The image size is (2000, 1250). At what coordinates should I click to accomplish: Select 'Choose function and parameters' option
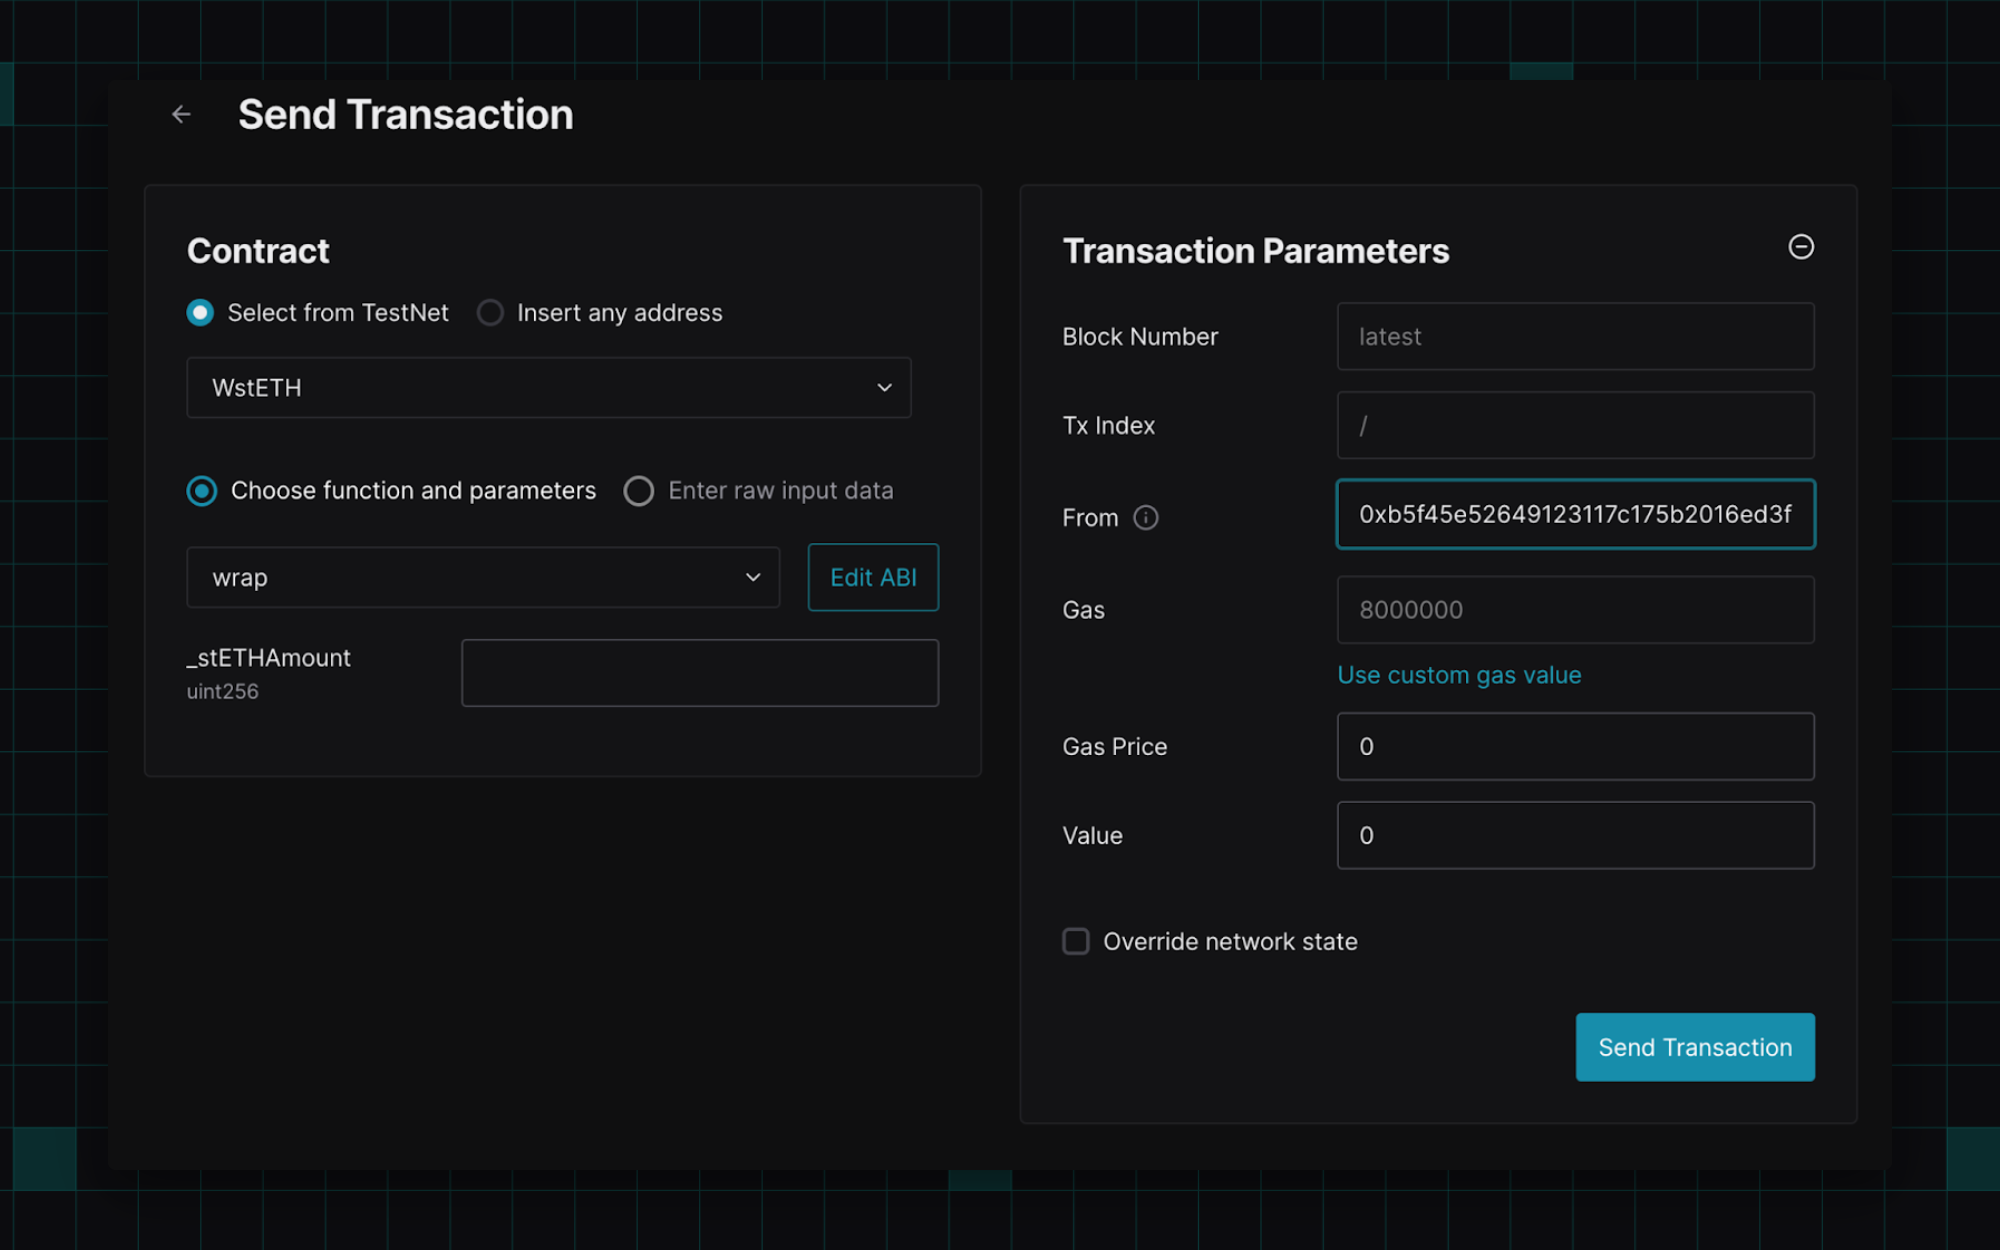coord(202,491)
